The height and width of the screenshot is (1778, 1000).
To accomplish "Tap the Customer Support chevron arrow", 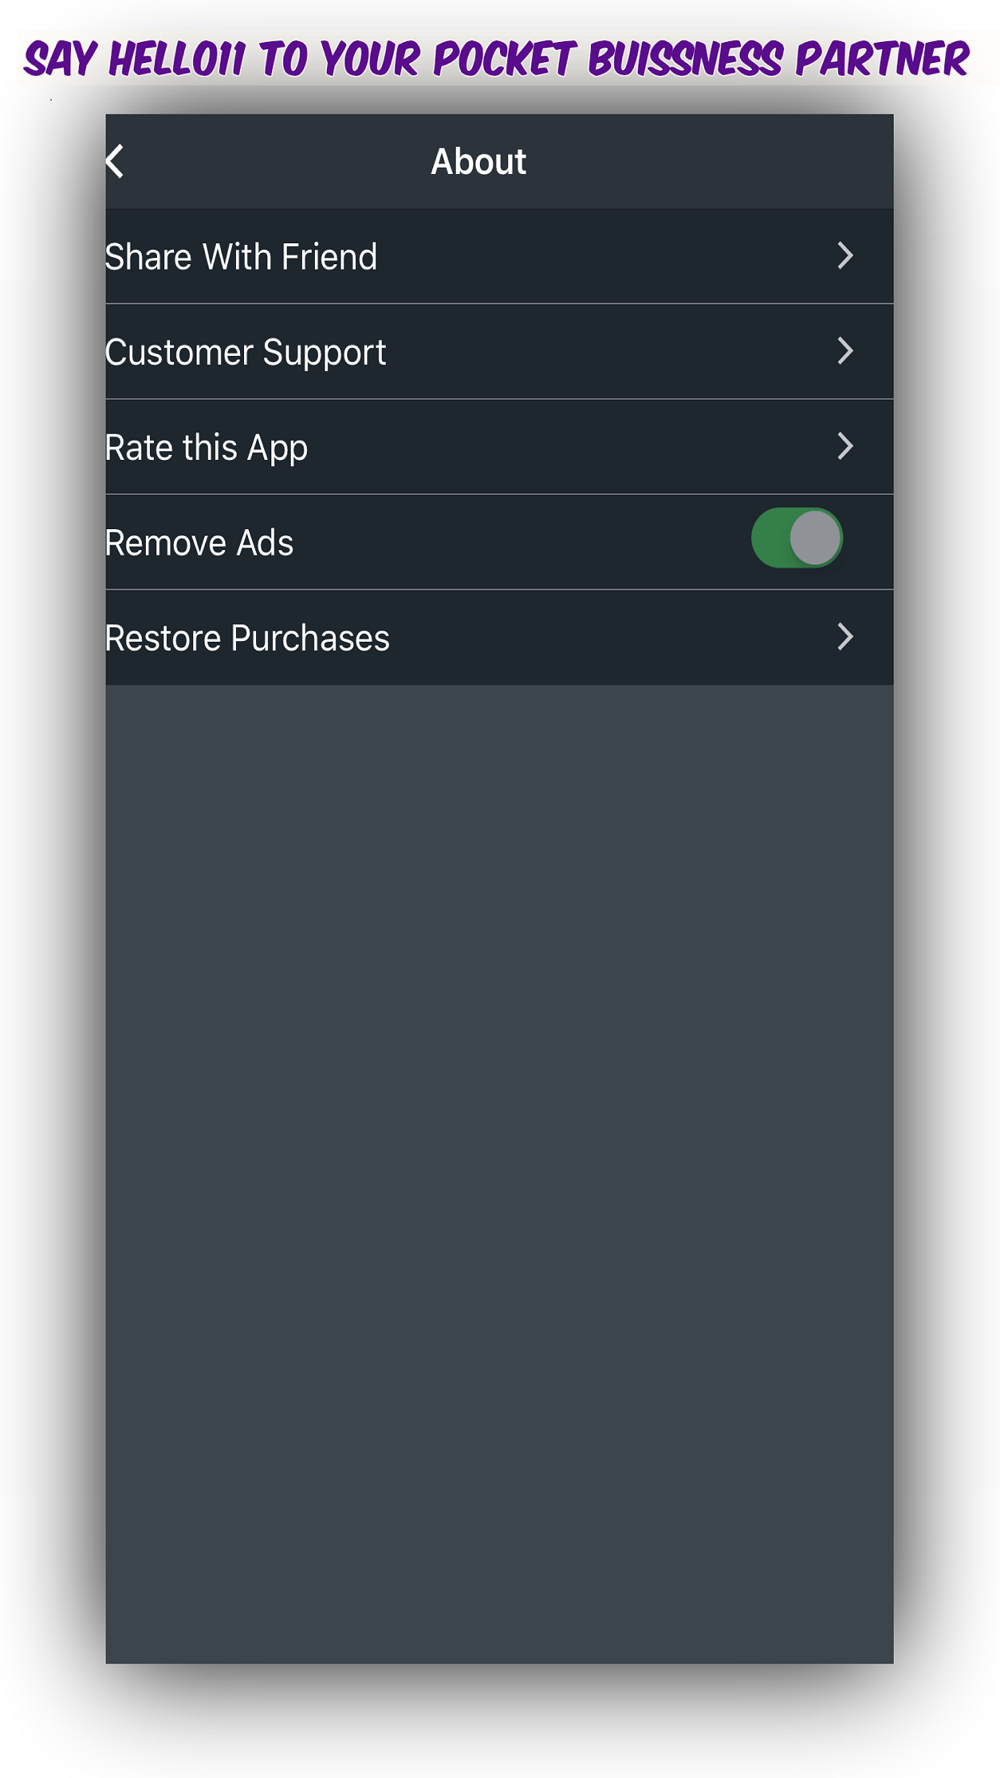I will click(x=845, y=351).
